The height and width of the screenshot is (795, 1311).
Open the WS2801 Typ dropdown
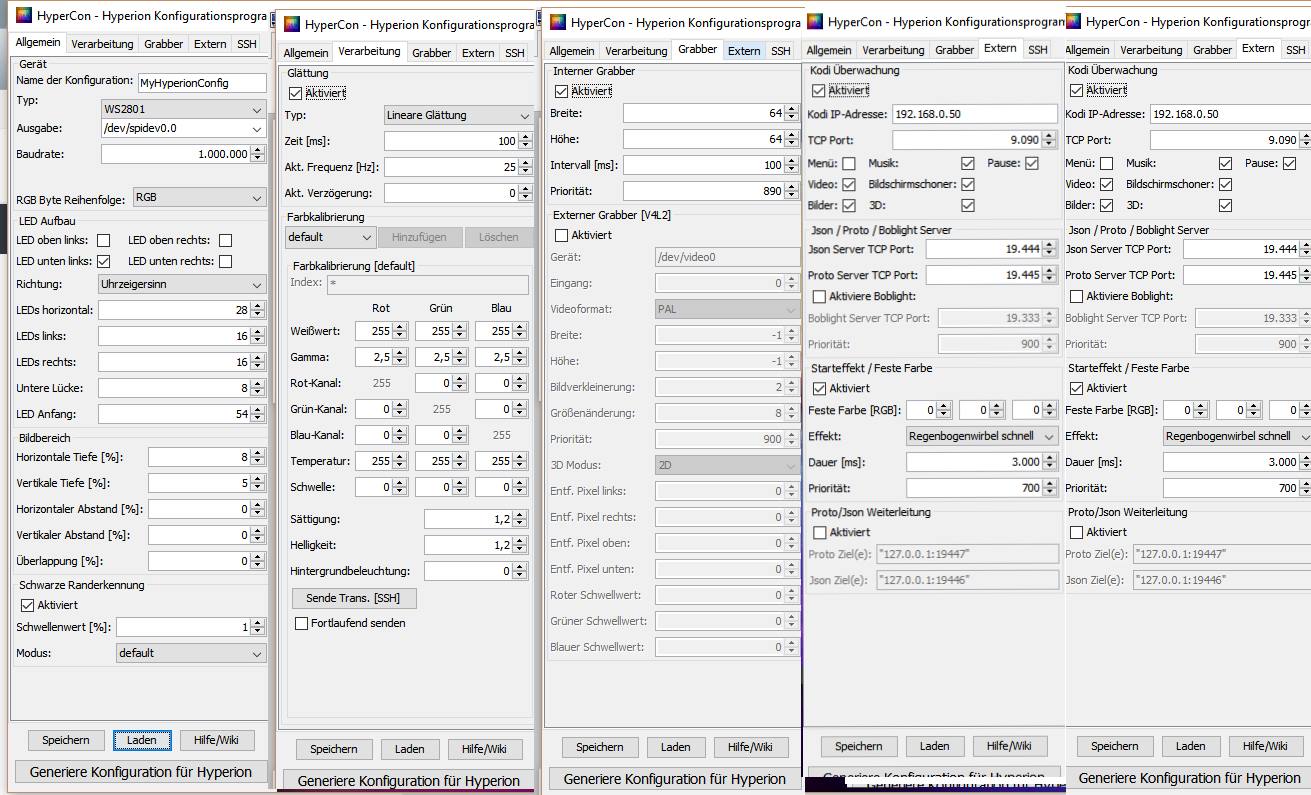pyautogui.click(x=182, y=108)
